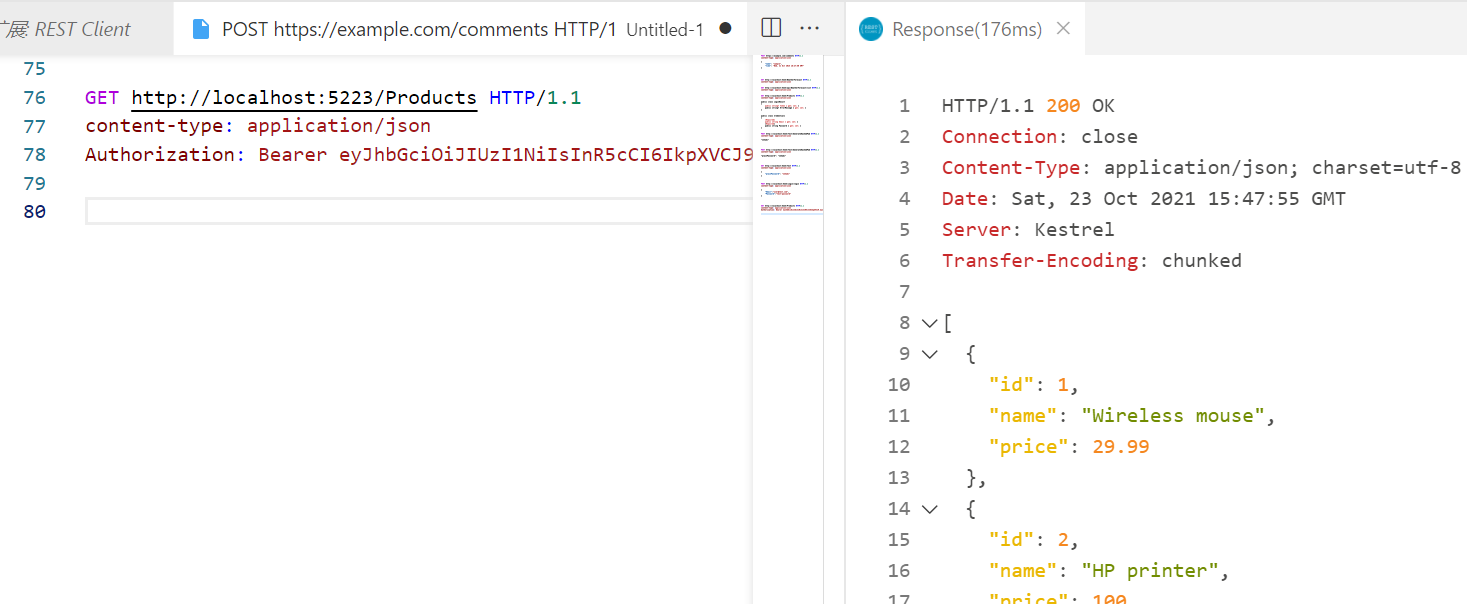Viewport: 1467px width, 604px height.
Task: Collapse the first product object at line 9
Action: point(929,354)
